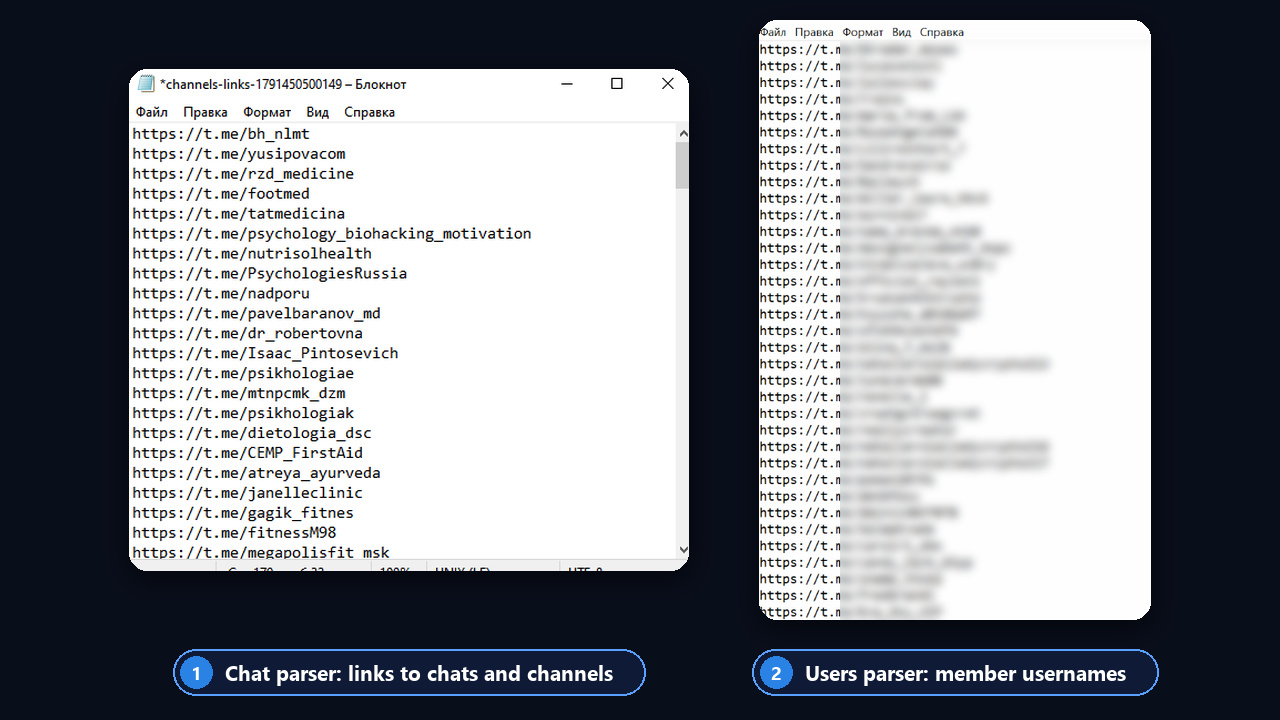The width and height of the screenshot is (1280, 720).
Task: Open Вид menu in blurred-links window
Action: click(x=901, y=32)
